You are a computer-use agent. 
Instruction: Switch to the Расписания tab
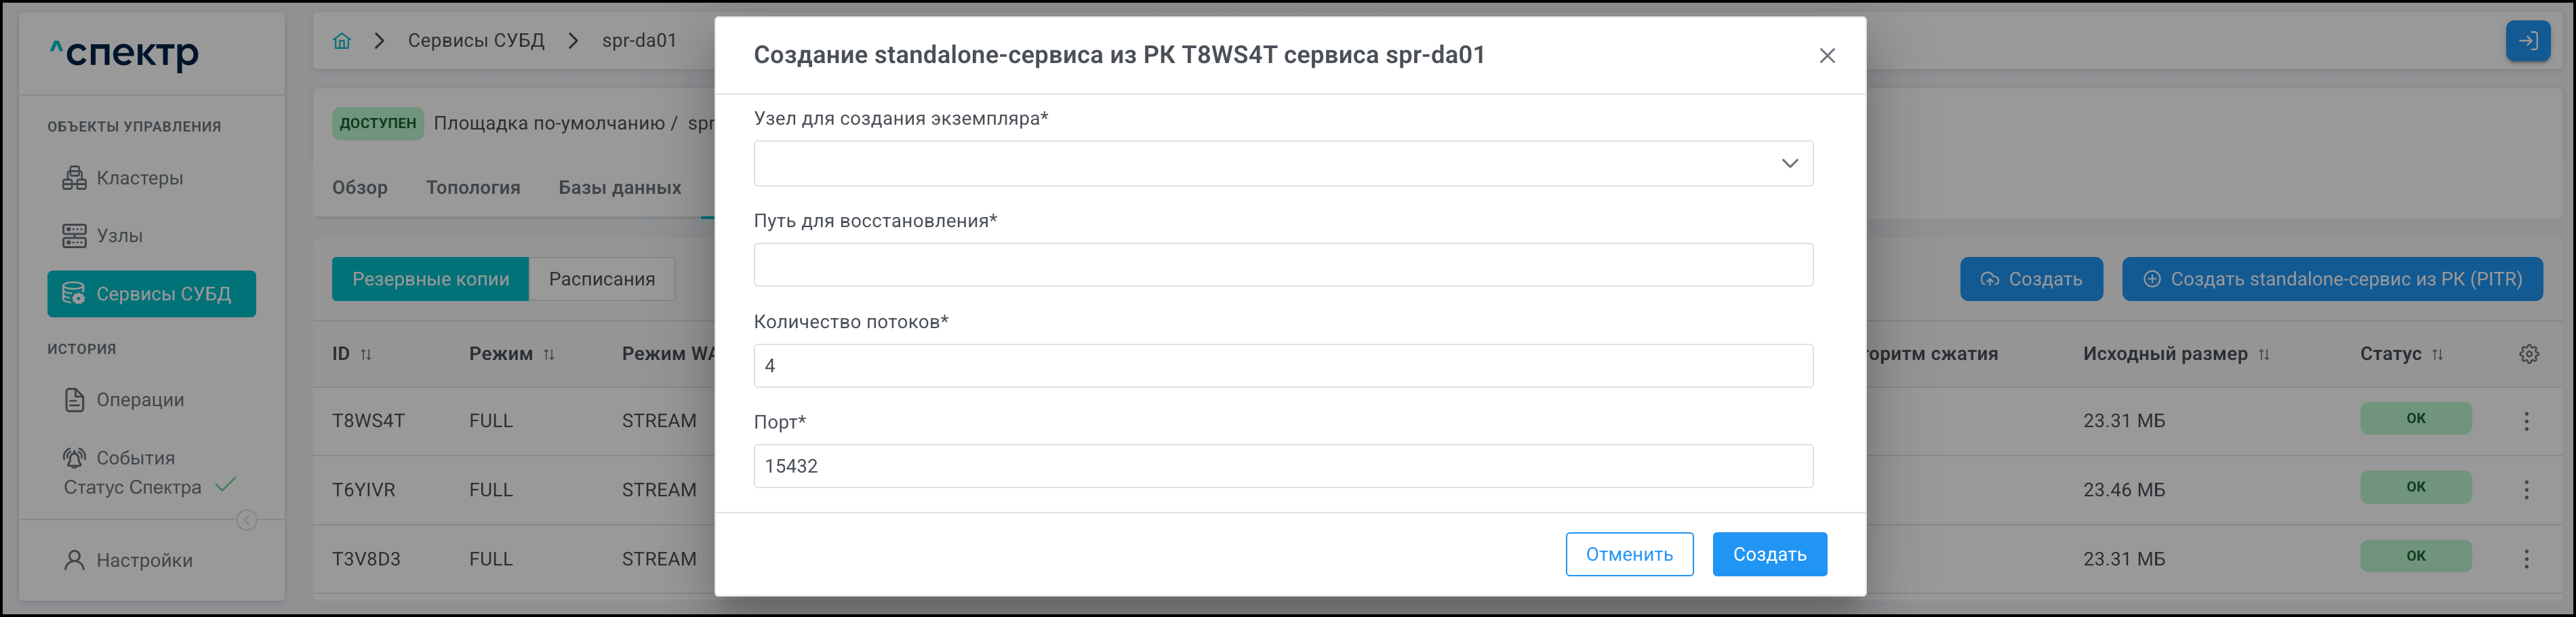pyautogui.click(x=601, y=279)
